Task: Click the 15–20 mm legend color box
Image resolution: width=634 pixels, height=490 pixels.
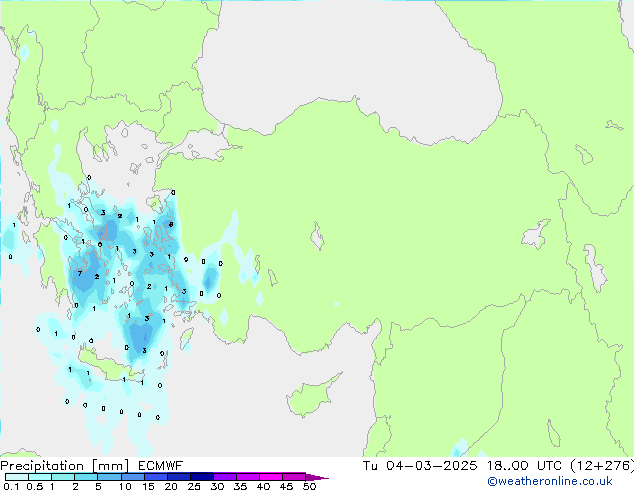Action: [156, 477]
